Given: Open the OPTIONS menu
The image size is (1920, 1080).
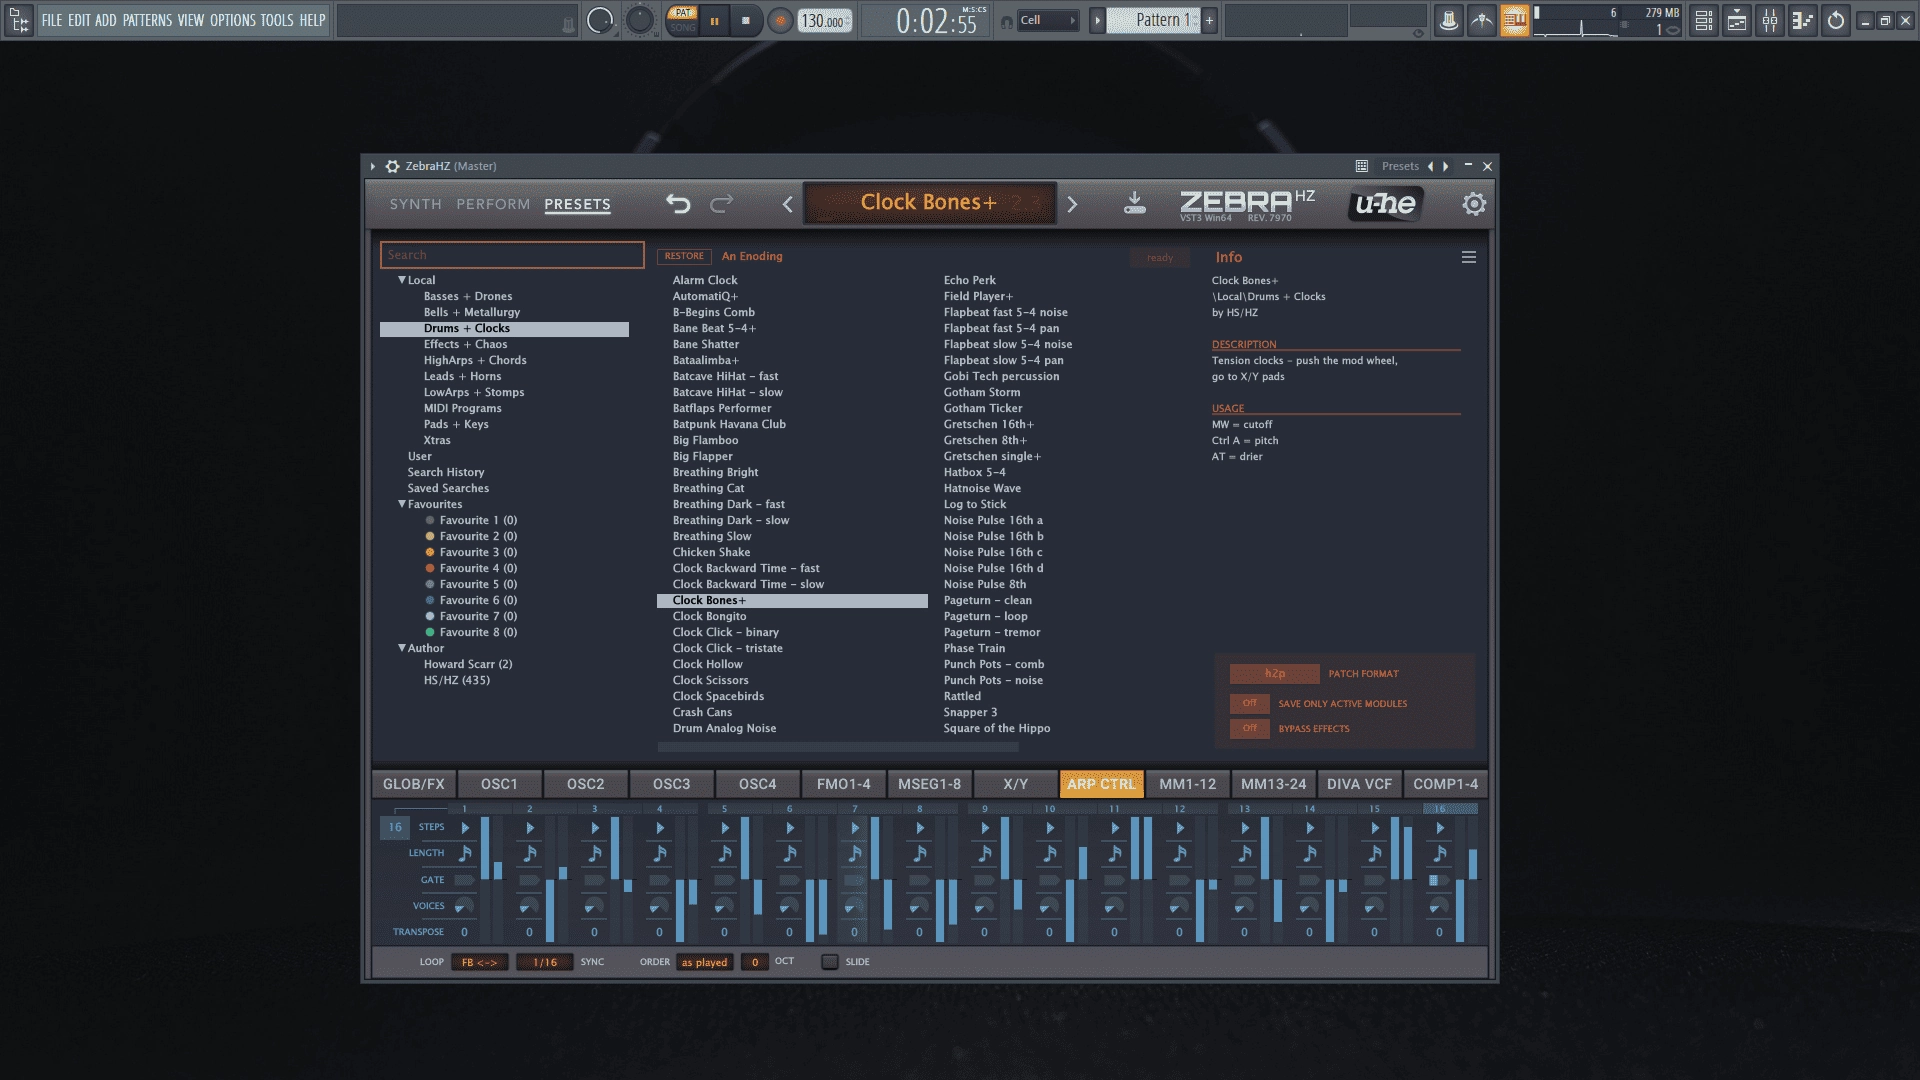Looking at the screenshot, I should pos(232,20).
